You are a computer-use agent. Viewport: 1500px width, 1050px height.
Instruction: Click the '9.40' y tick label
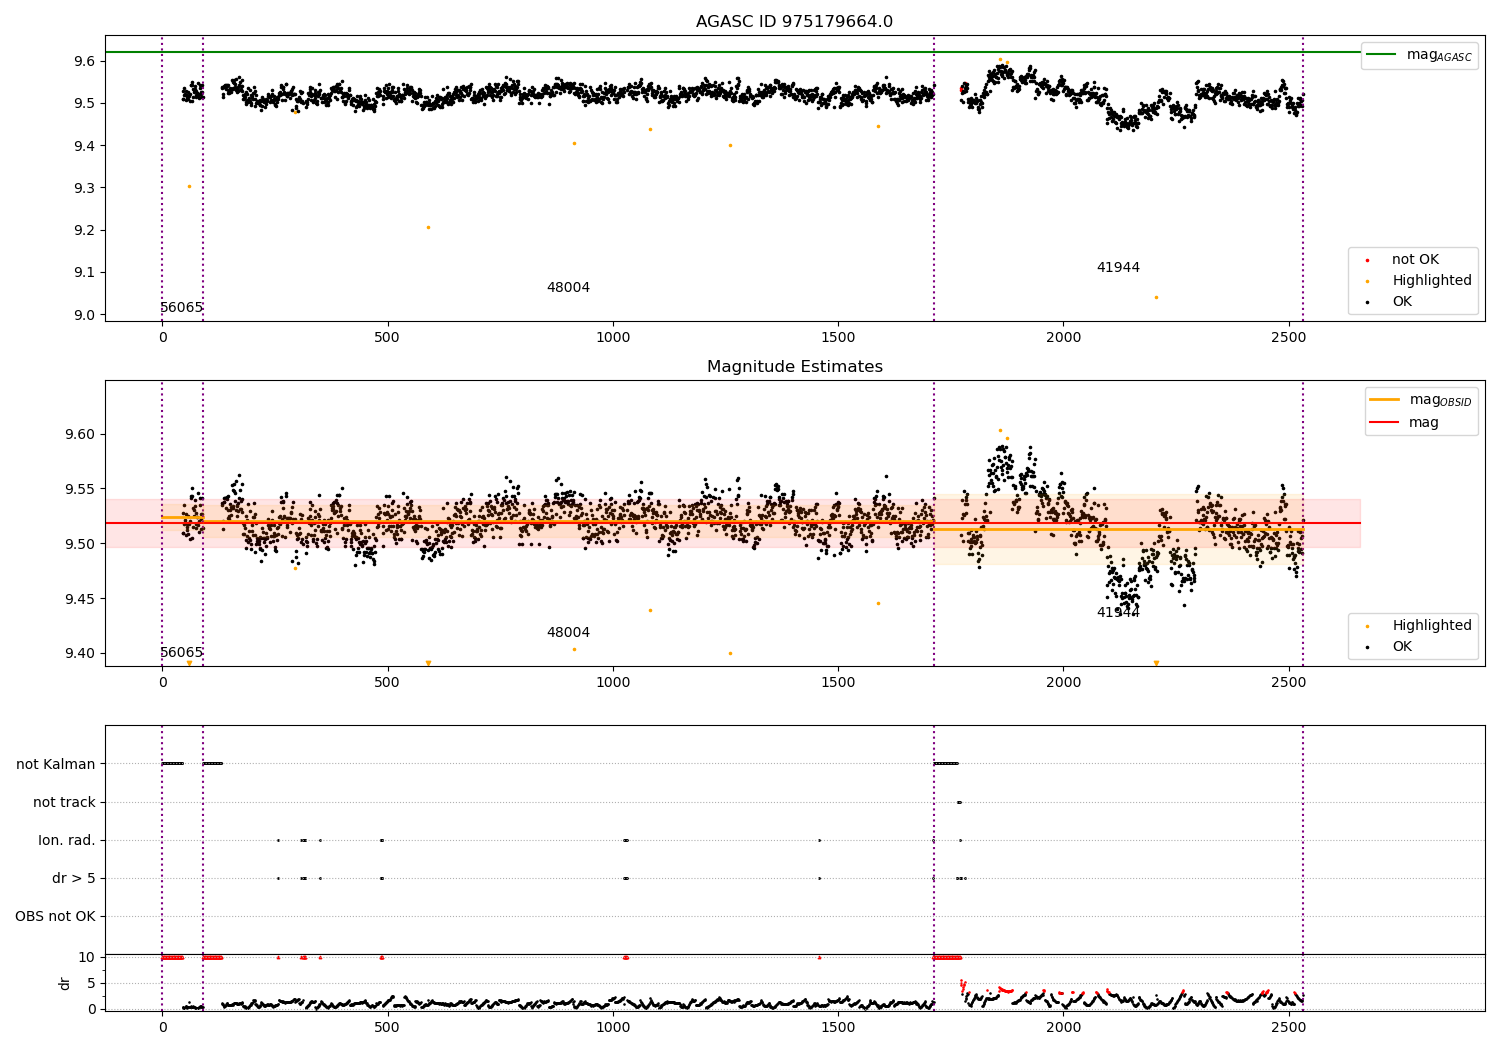coord(80,654)
